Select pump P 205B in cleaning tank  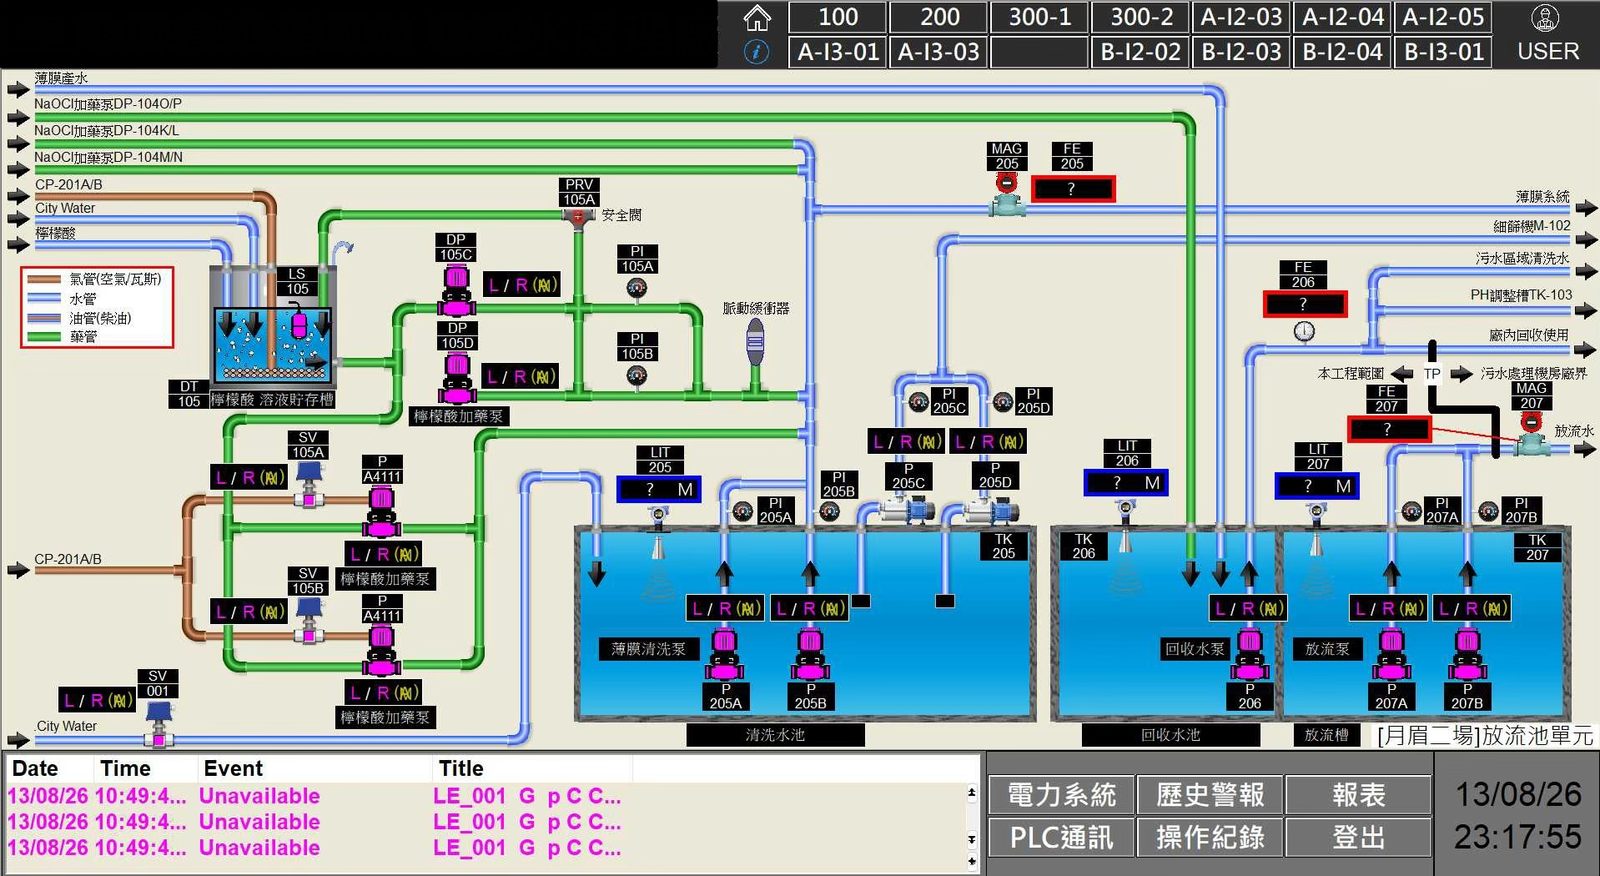[810, 655]
